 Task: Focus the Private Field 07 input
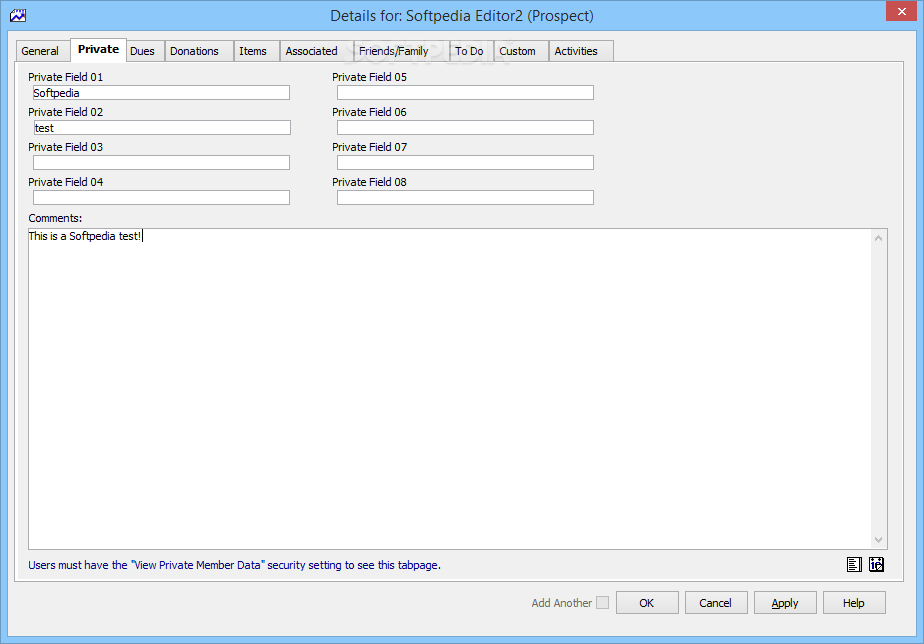pyautogui.click(x=466, y=163)
